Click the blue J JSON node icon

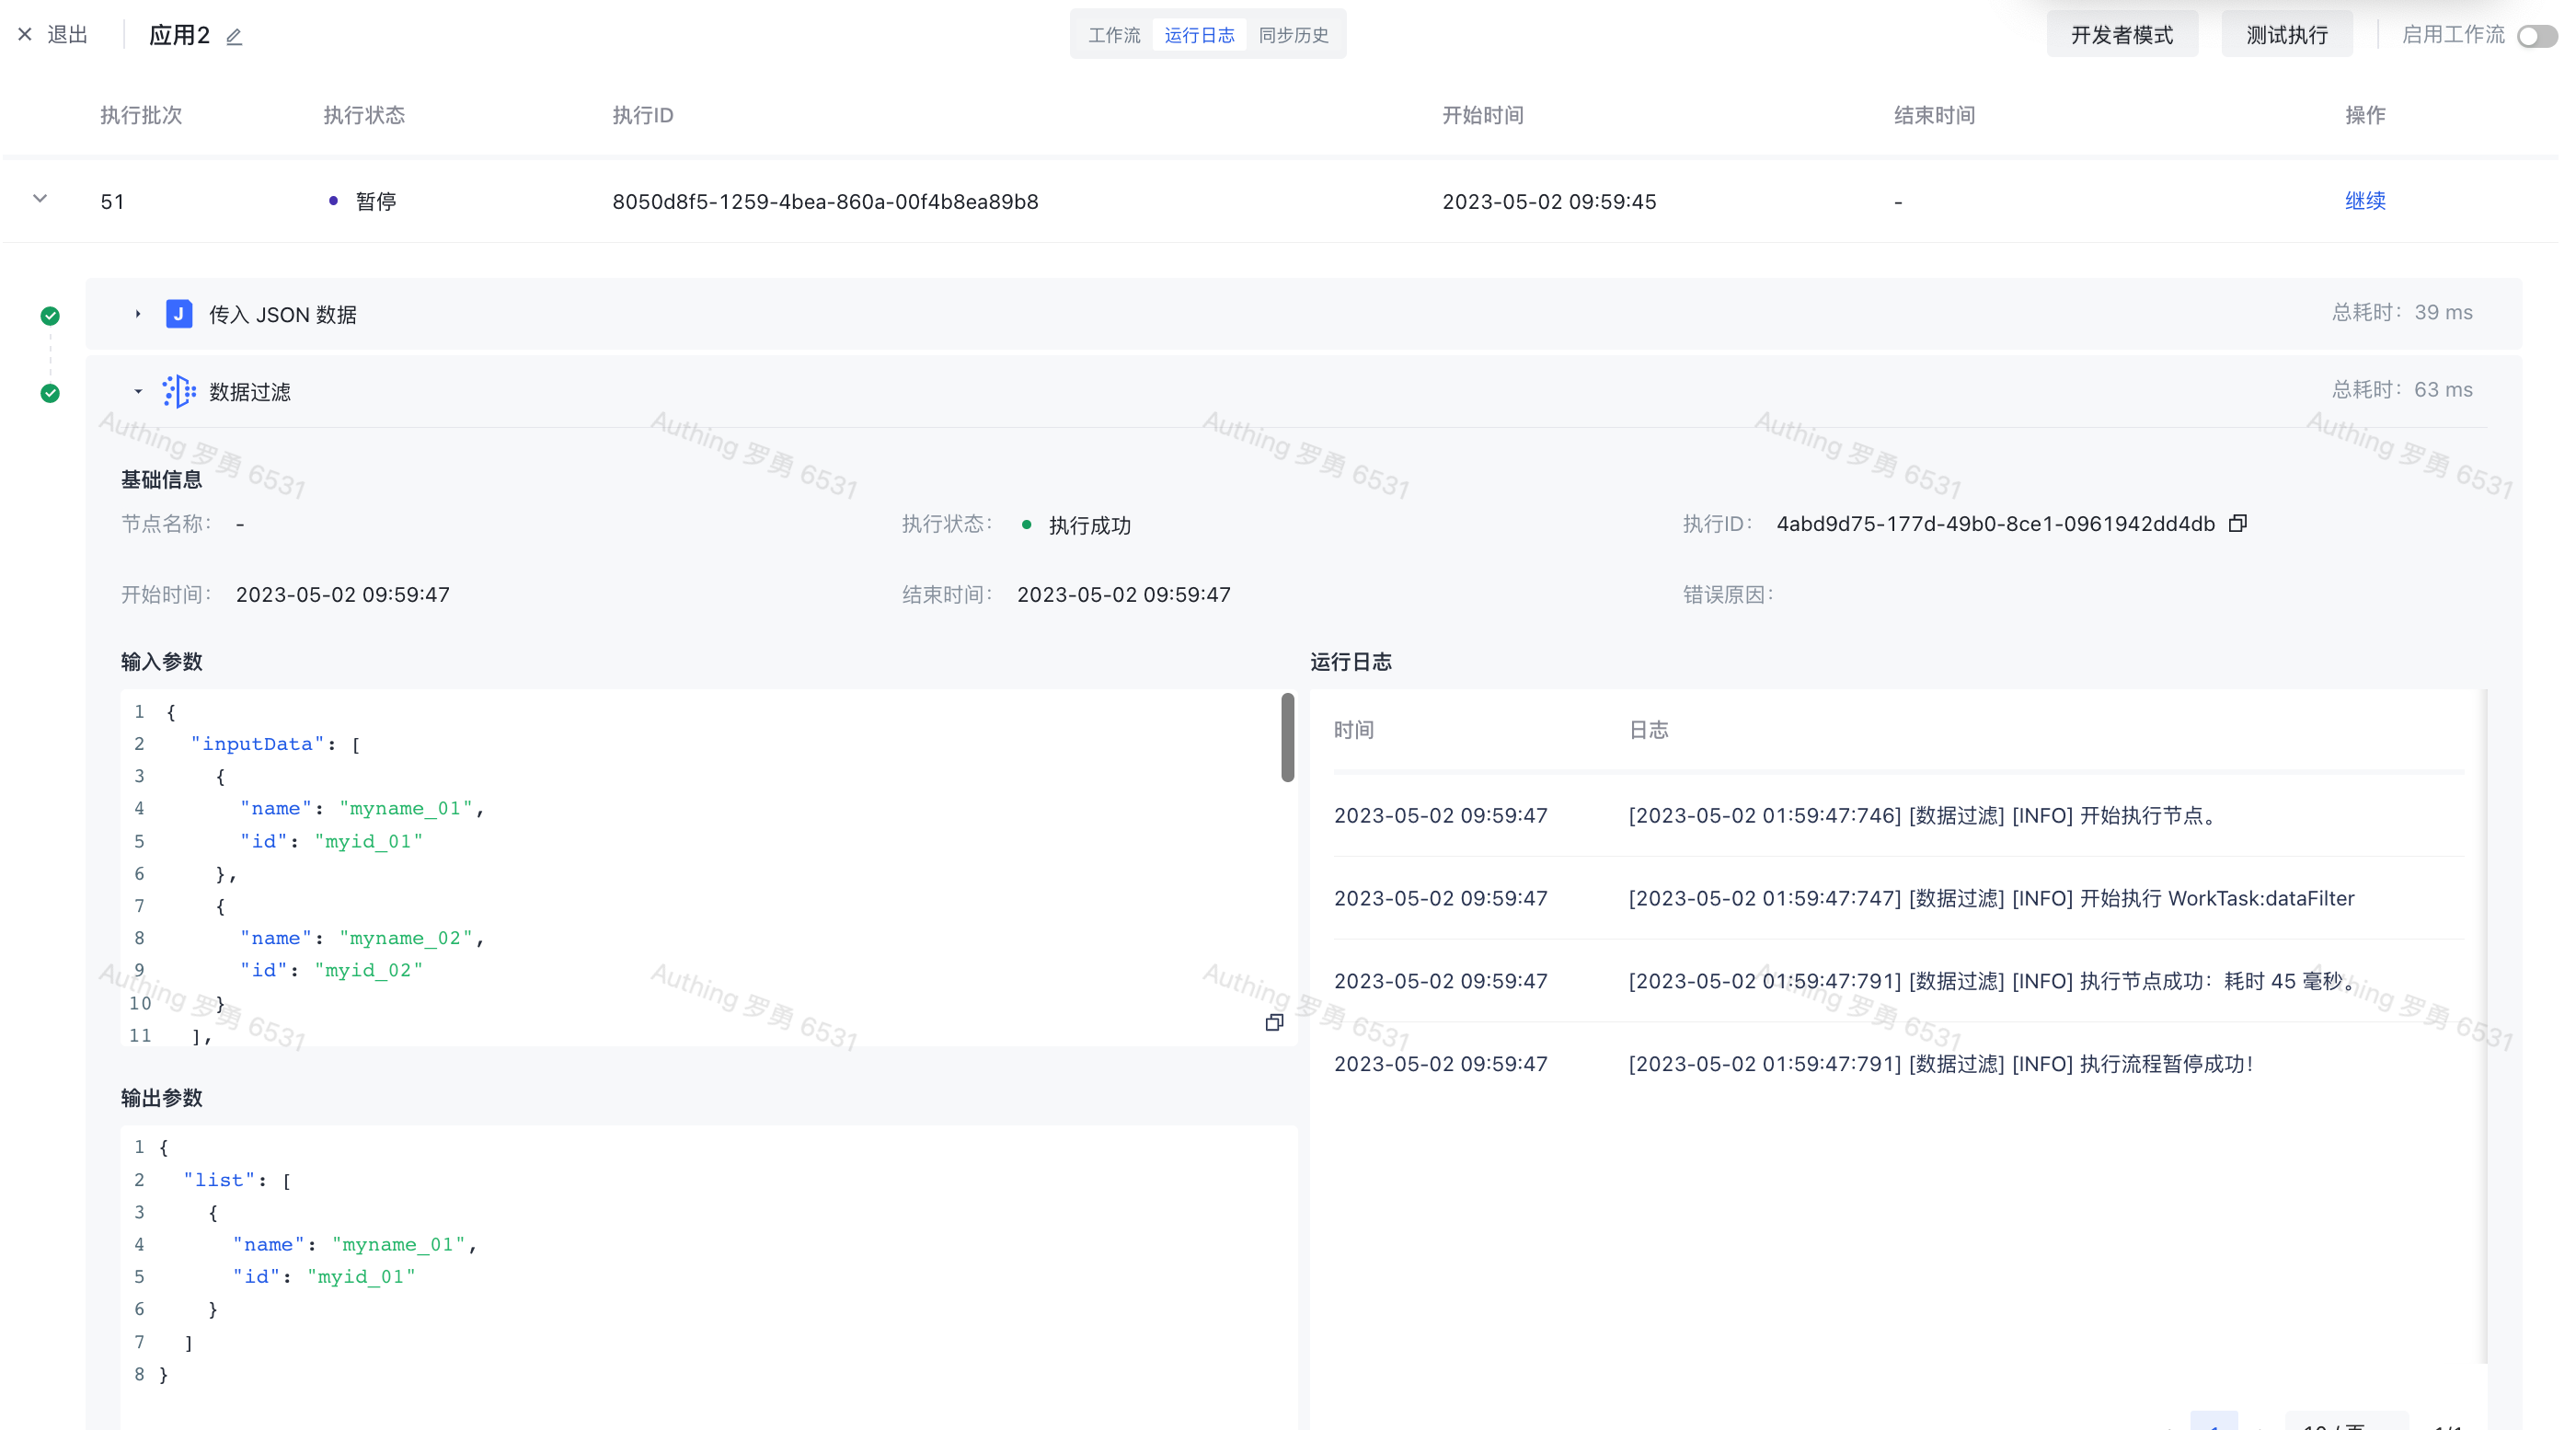coord(179,314)
